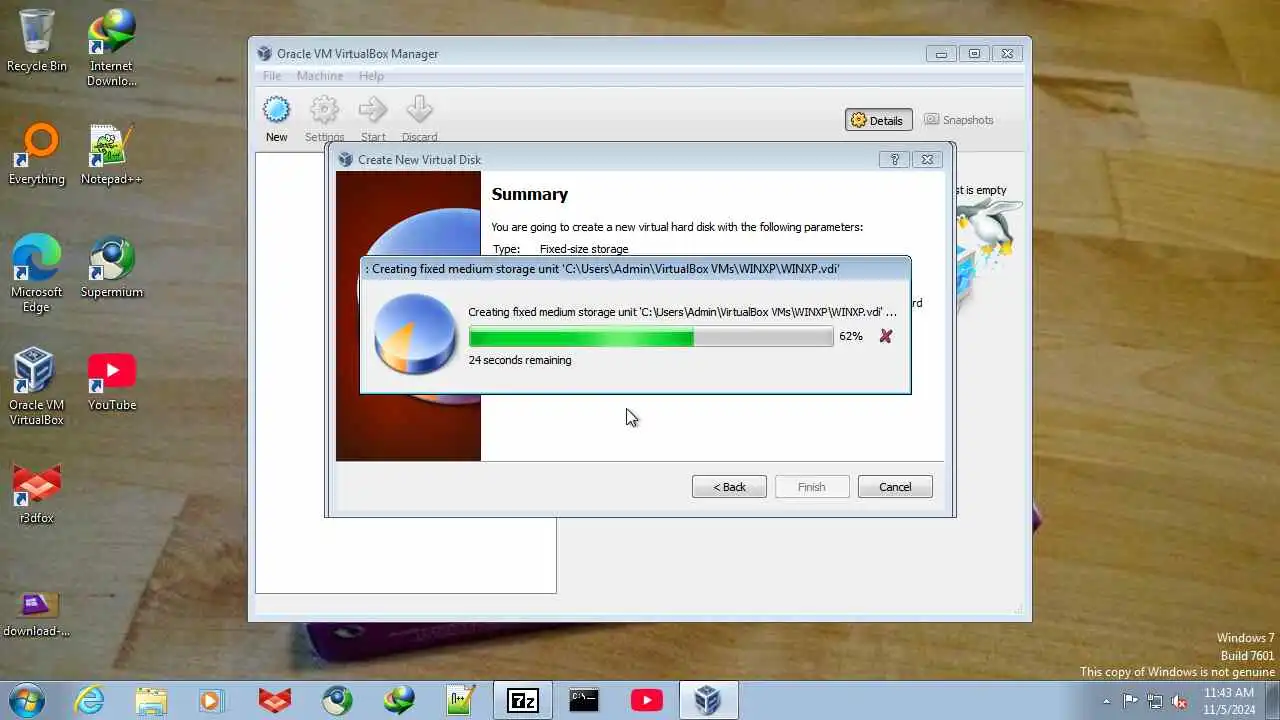Open the File menu in VirtualBox Manager

coord(272,76)
